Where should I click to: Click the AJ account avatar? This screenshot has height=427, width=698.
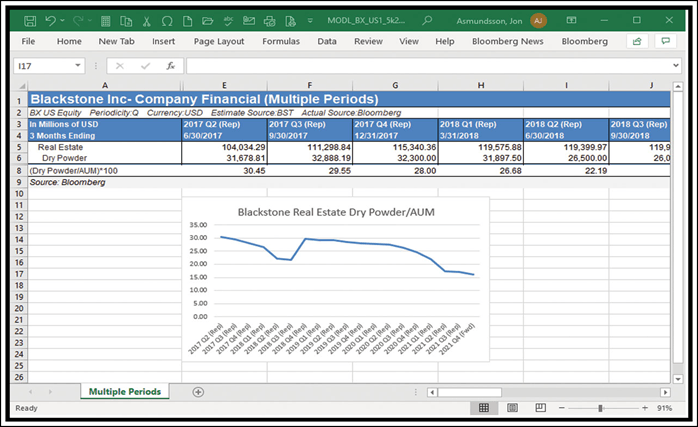(x=539, y=20)
